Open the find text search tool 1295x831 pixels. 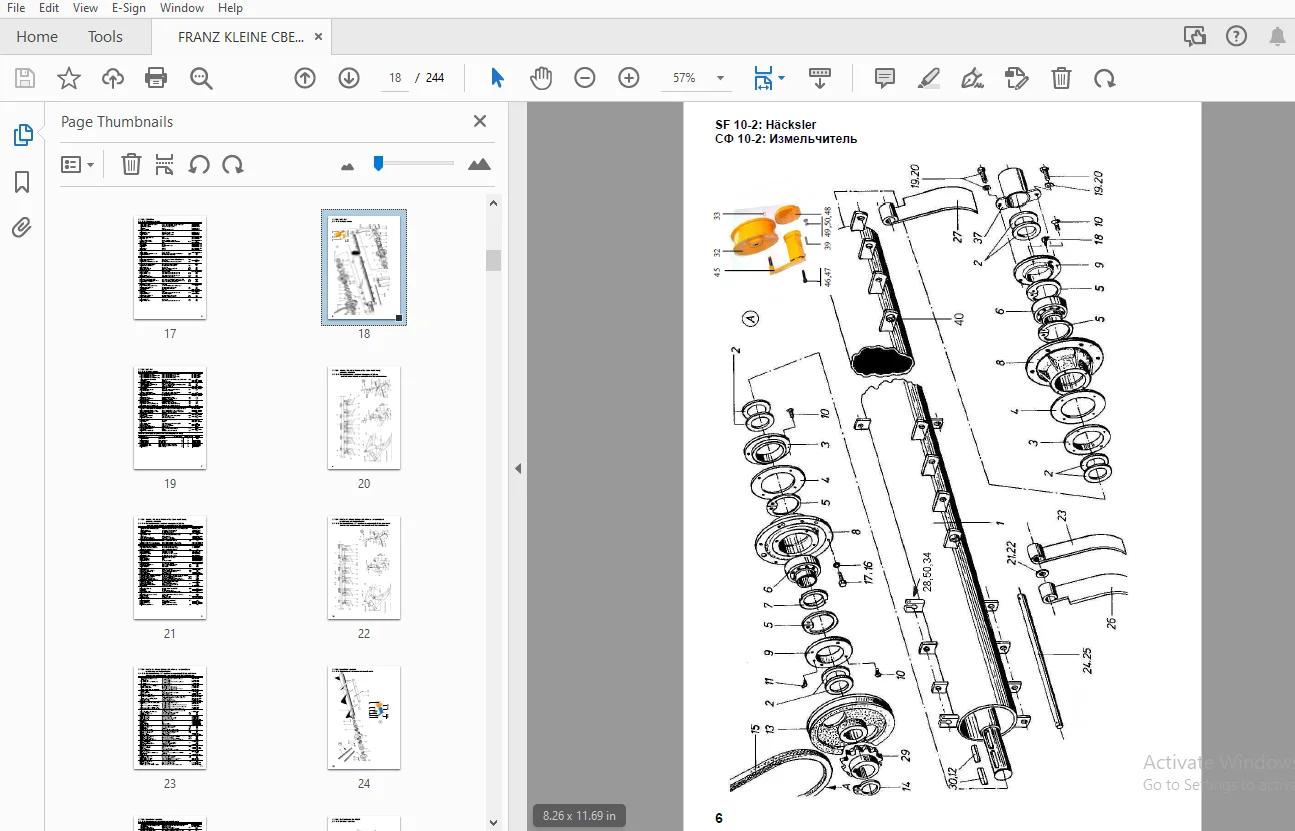click(x=201, y=78)
